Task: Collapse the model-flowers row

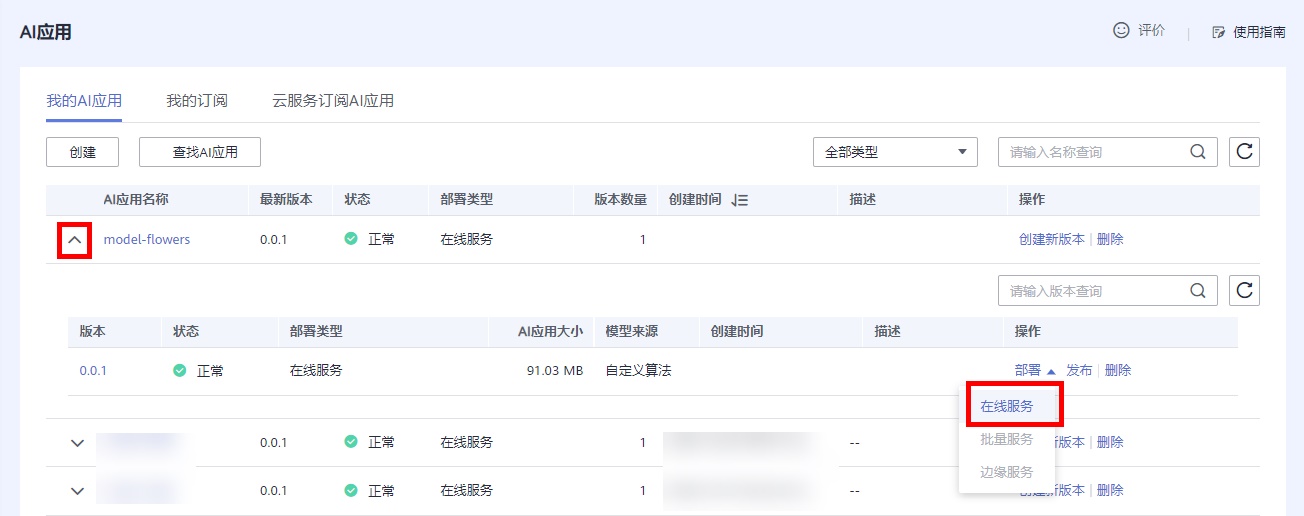Action: tap(75, 240)
